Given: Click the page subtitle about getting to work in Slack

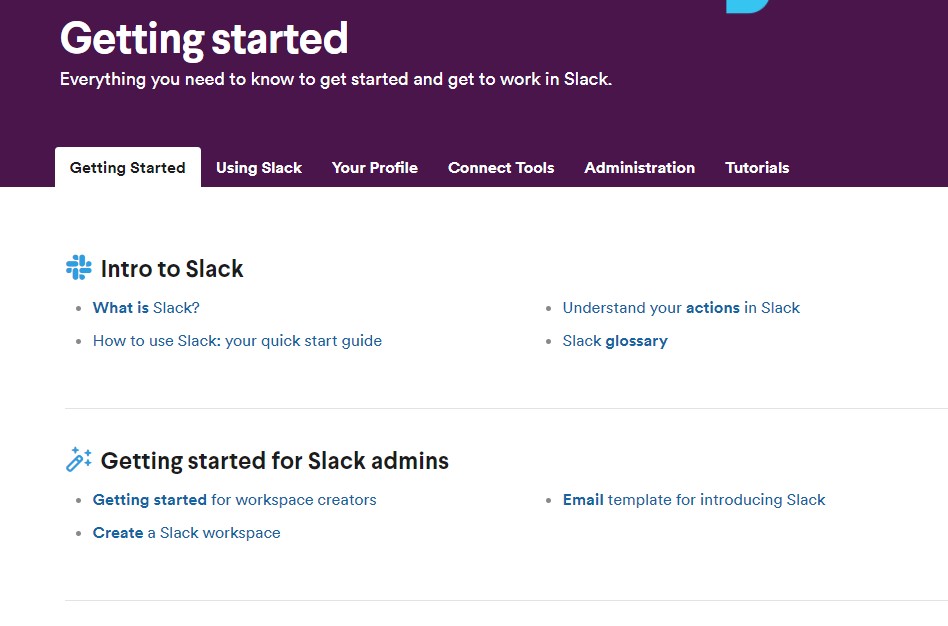Looking at the screenshot, I should pos(336,79).
